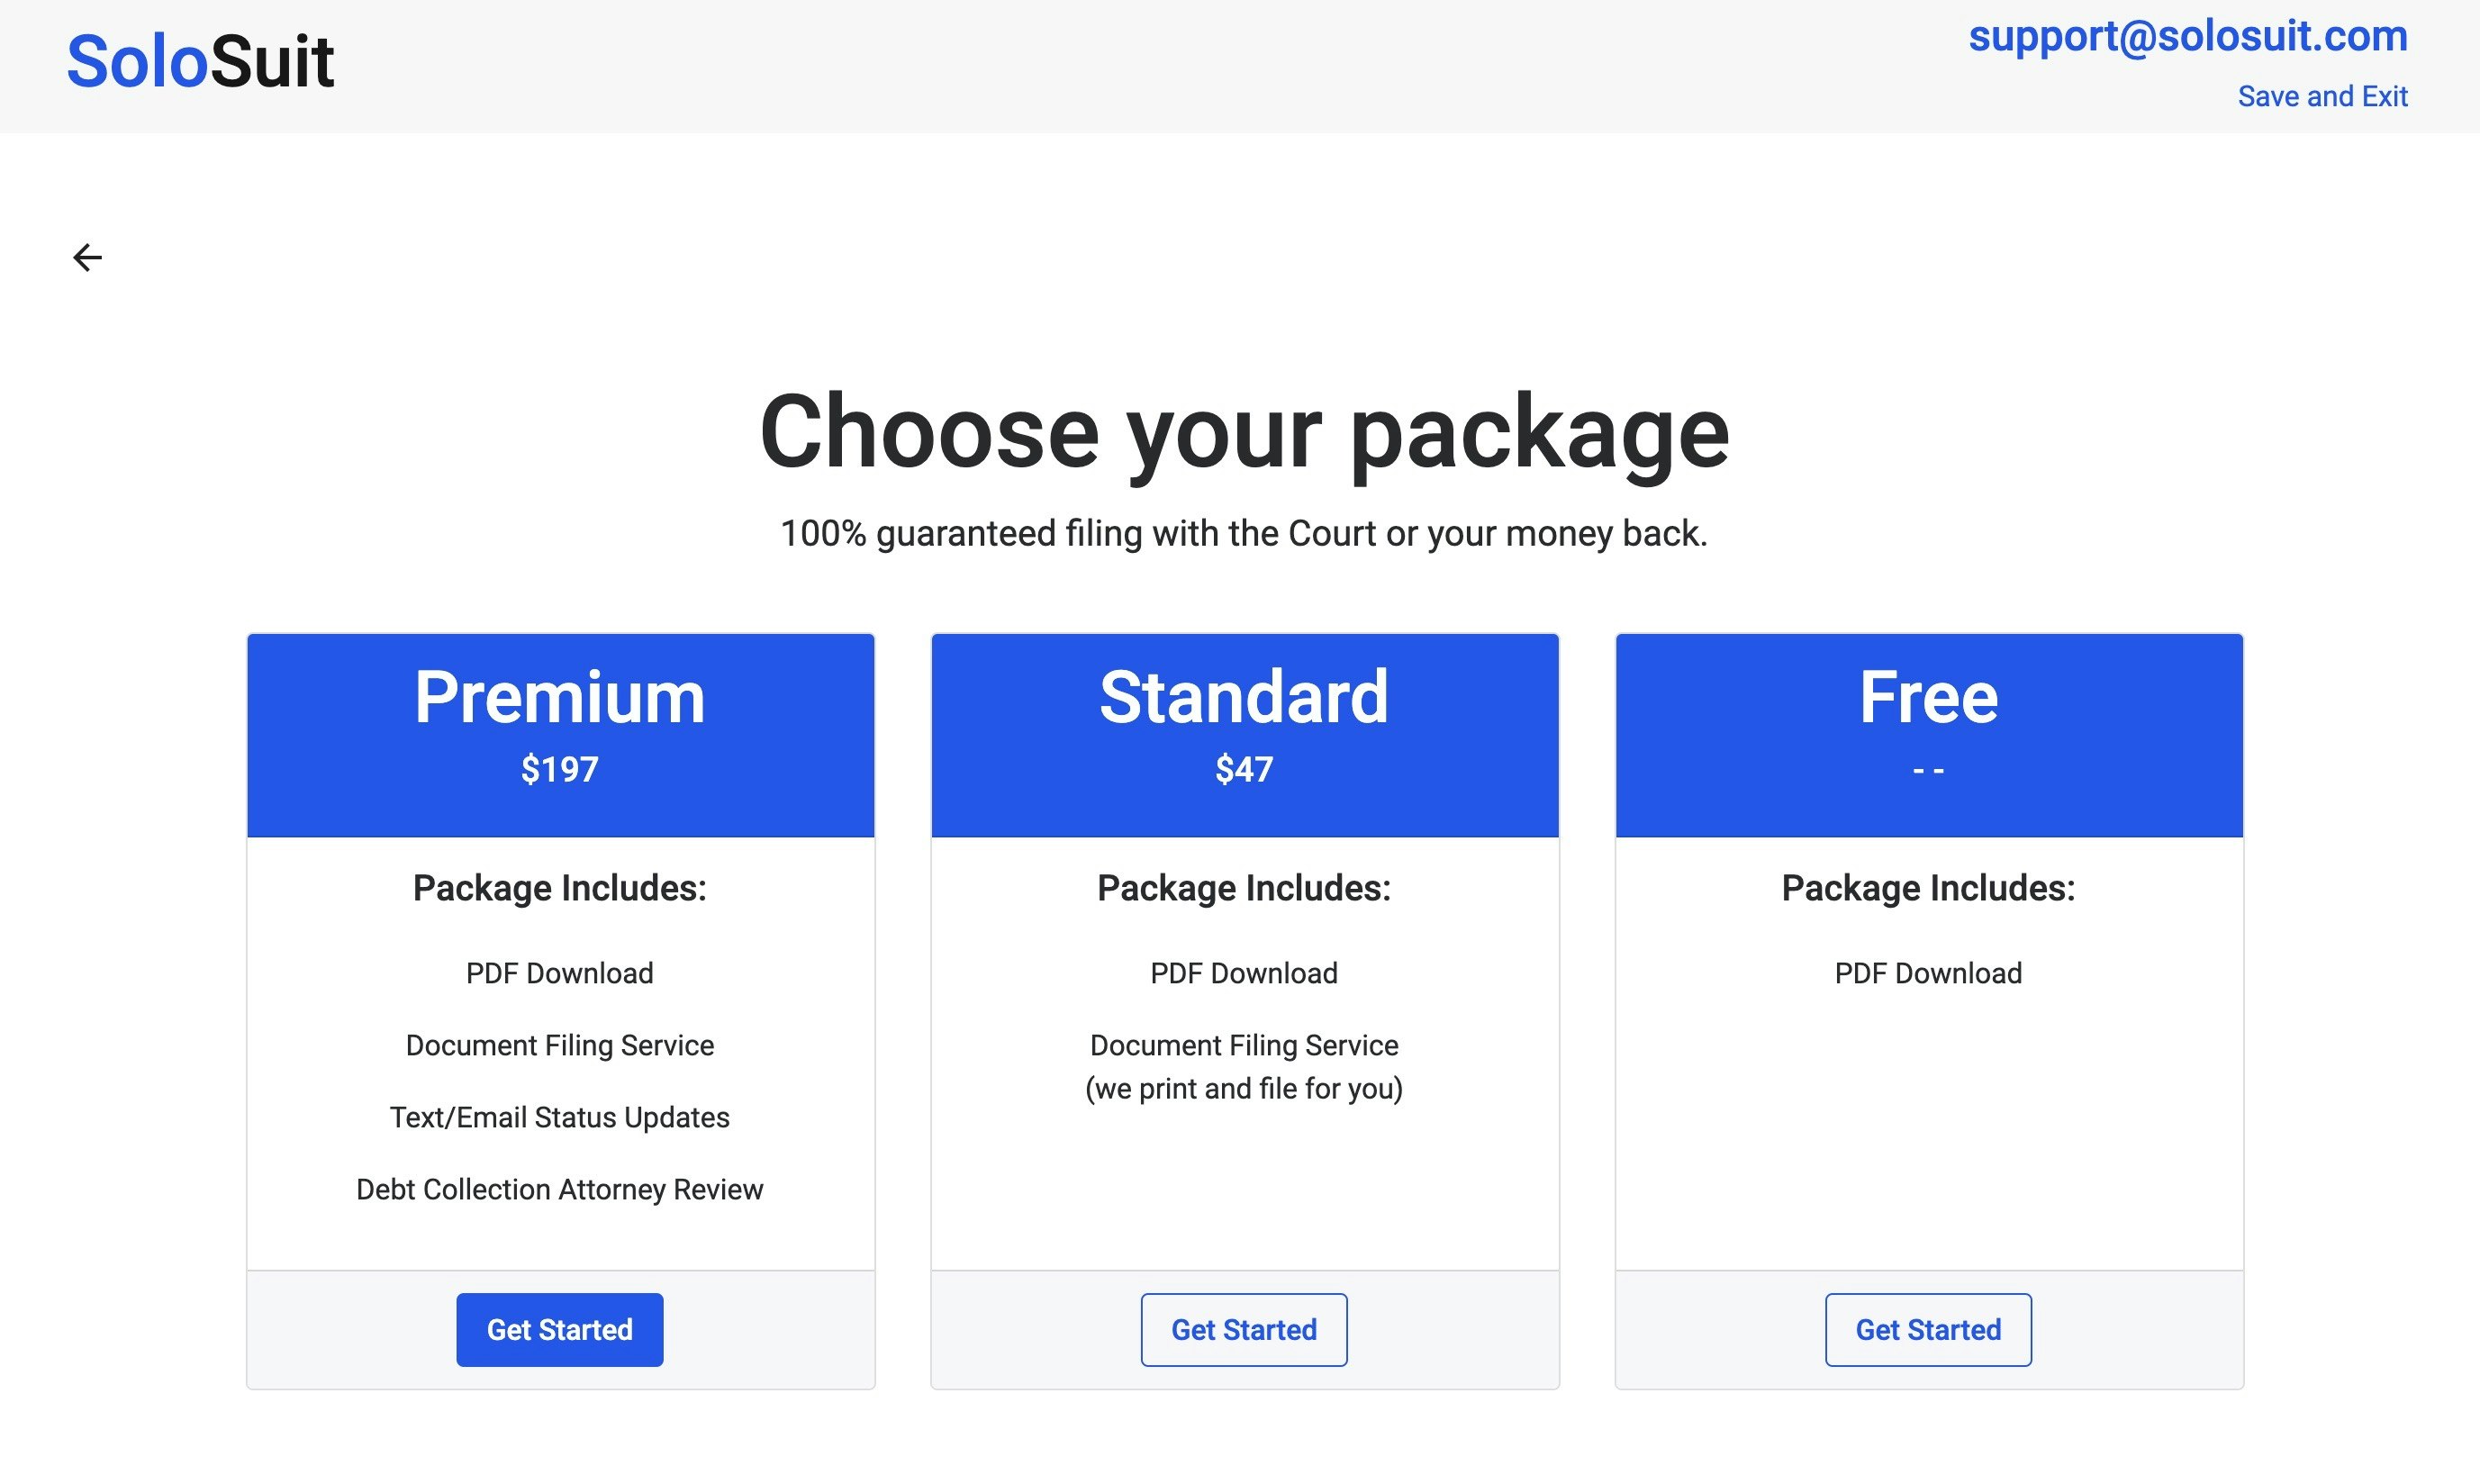Click Text/Email Status Updates feature
The height and width of the screenshot is (1484, 2480).
tap(560, 1117)
